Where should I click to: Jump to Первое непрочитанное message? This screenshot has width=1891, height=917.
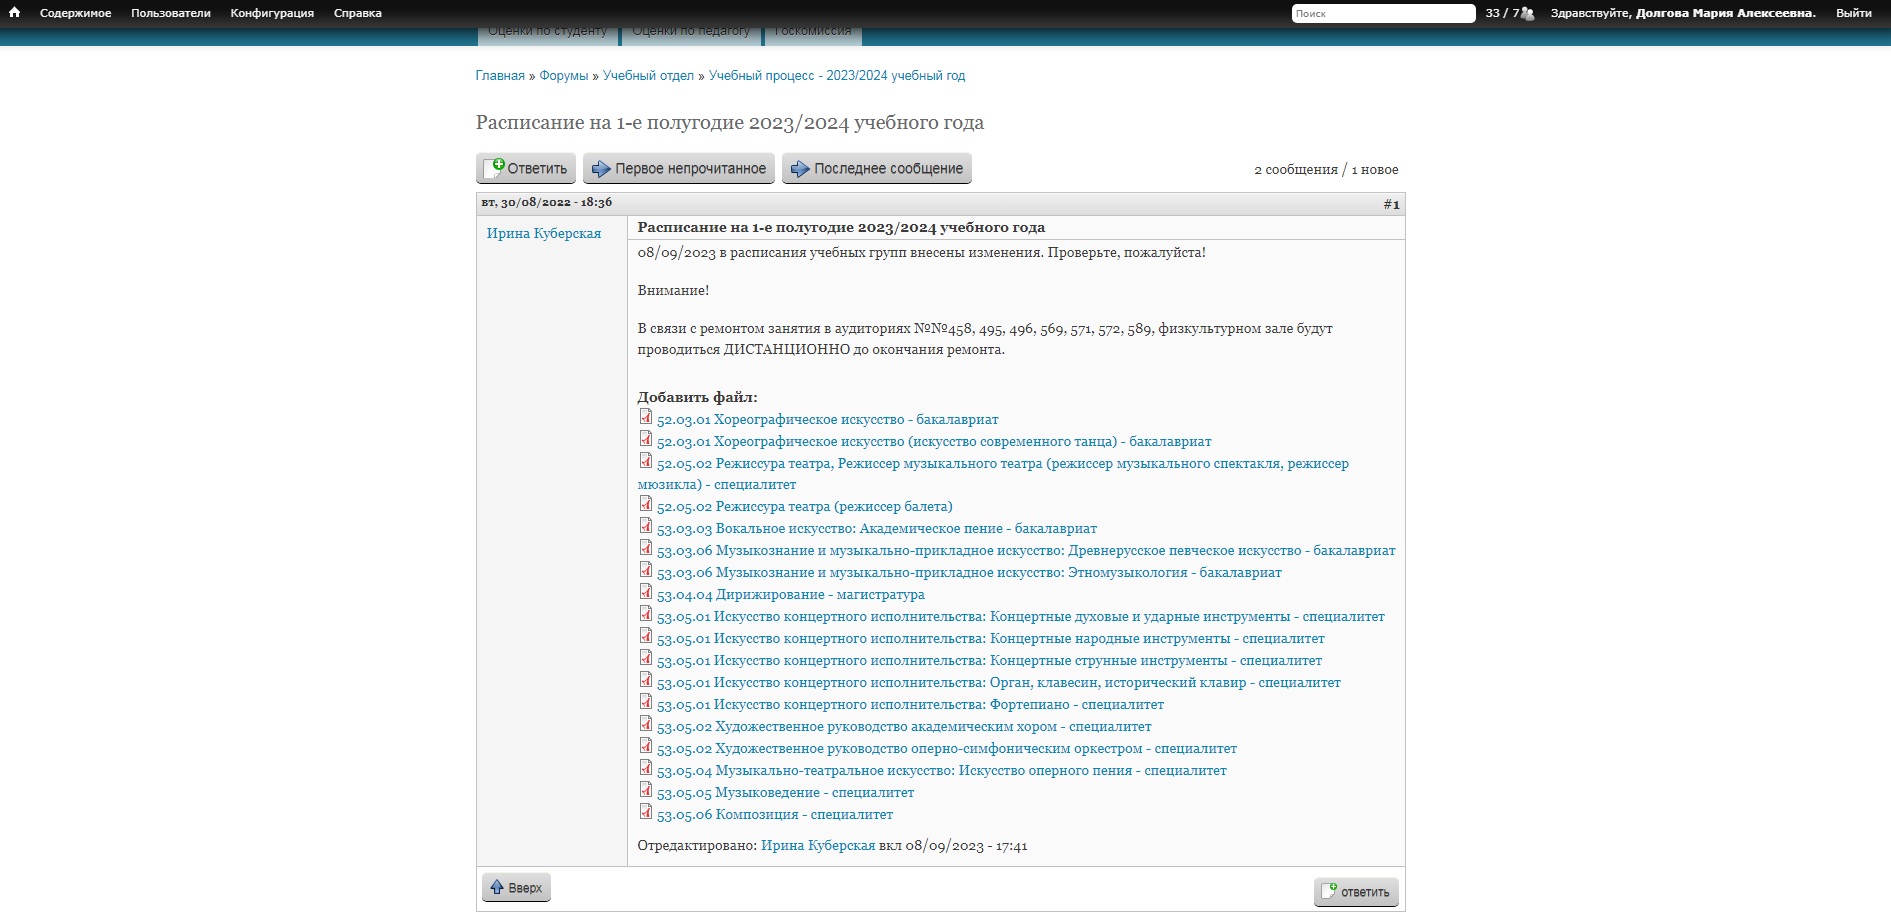pyautogui.click(x=679, y=169)
